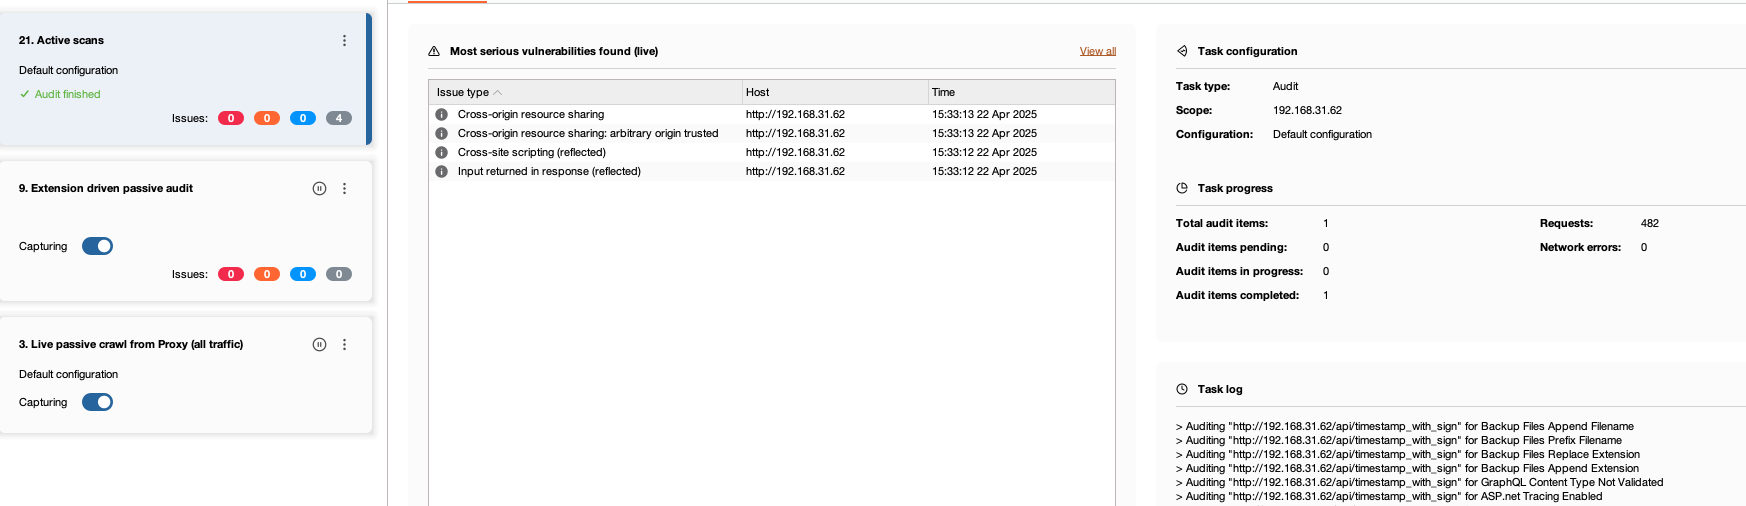Click log entry for GraphQL Content Type Not Validated
Viewport: 1746px width, 506px height.
(x=1419, y=483)
